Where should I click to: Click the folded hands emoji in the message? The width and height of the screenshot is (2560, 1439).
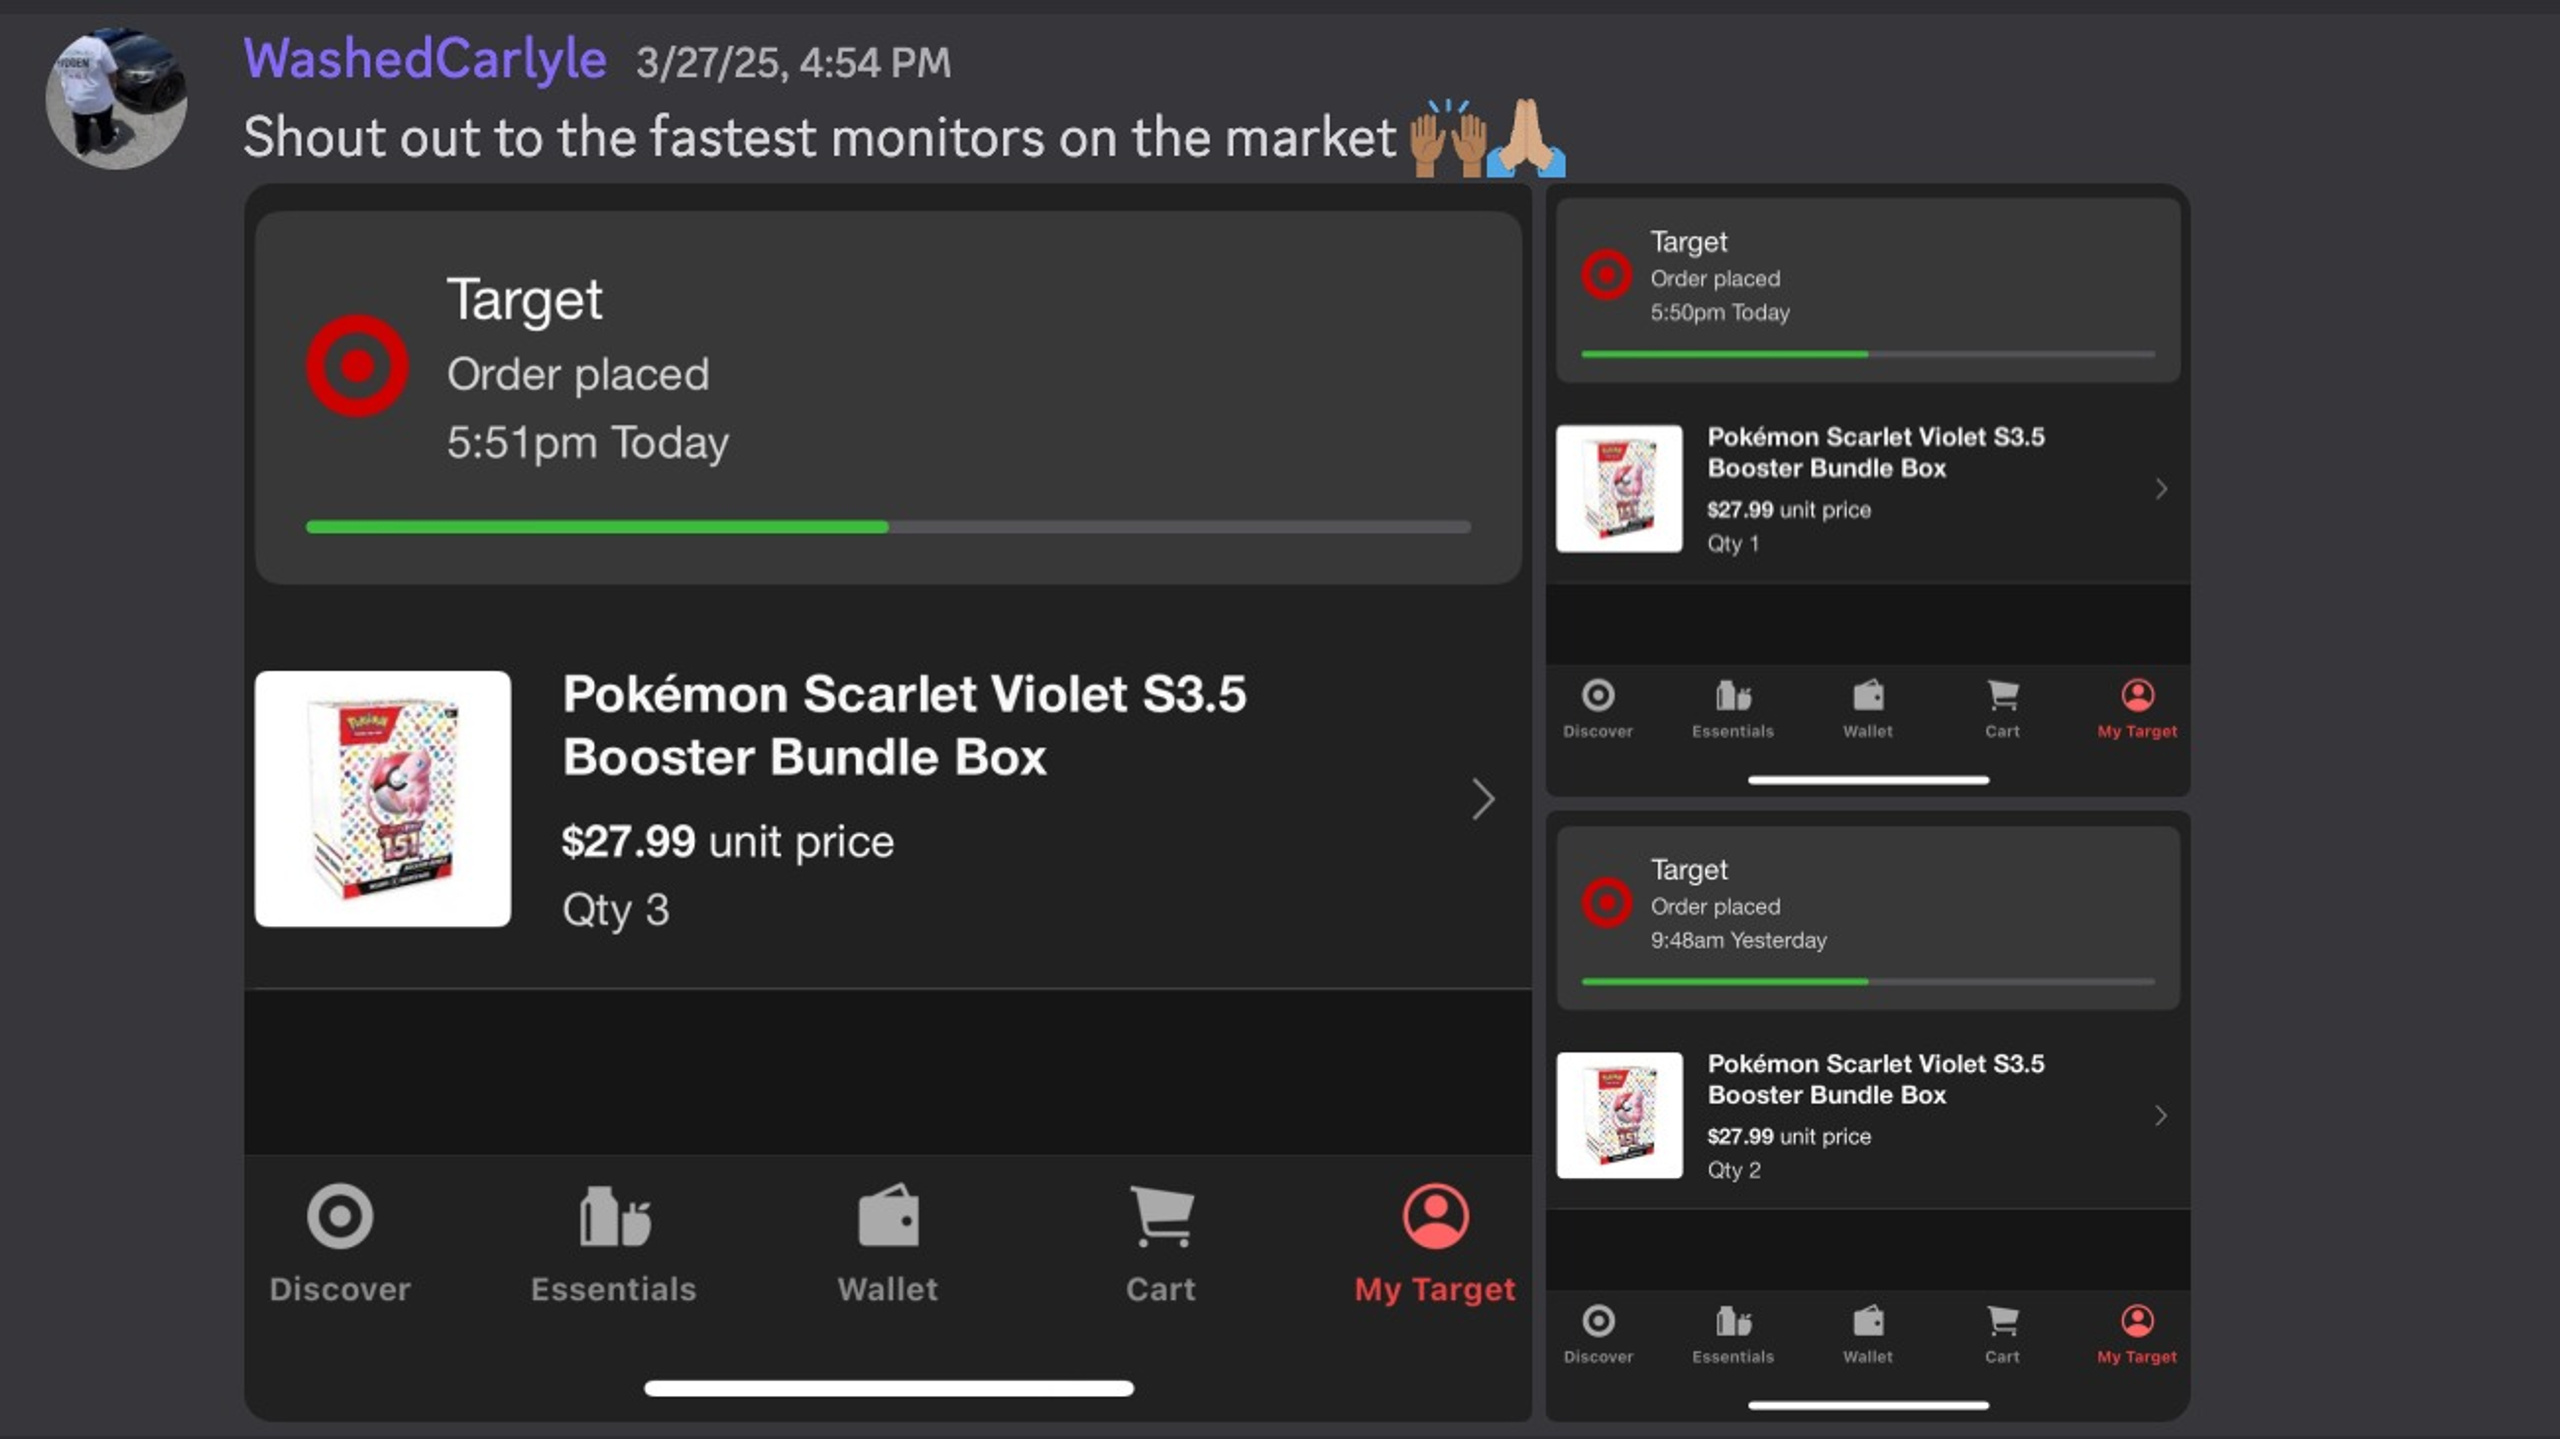pyautogui.click(x=1526, y=138)
